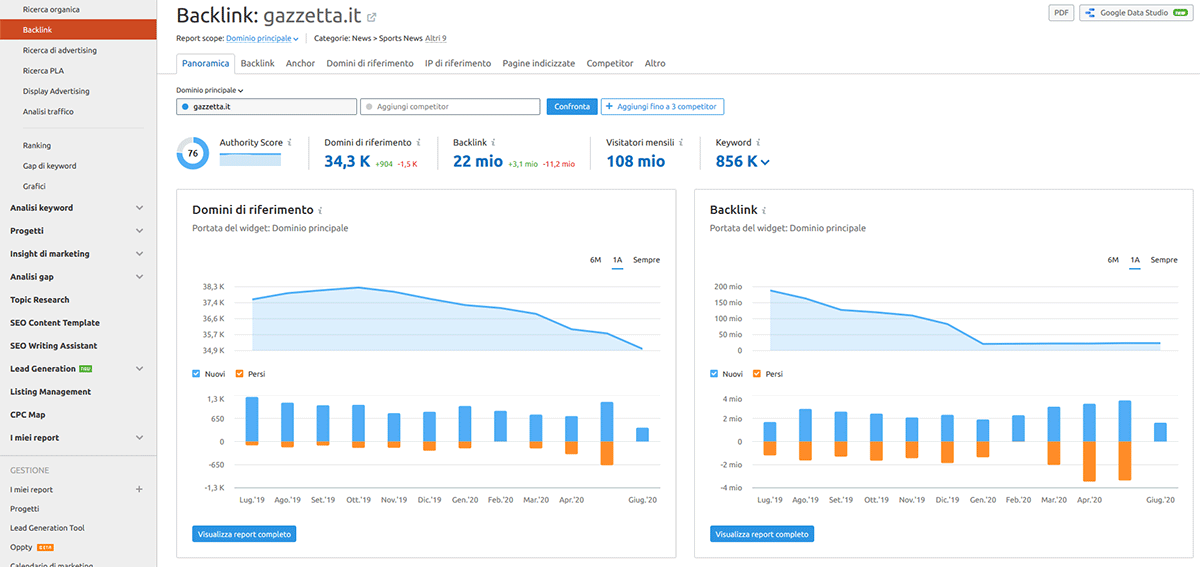Open Topic Research in sidebar
This screenshot has width=1200, height=567.
40,300
